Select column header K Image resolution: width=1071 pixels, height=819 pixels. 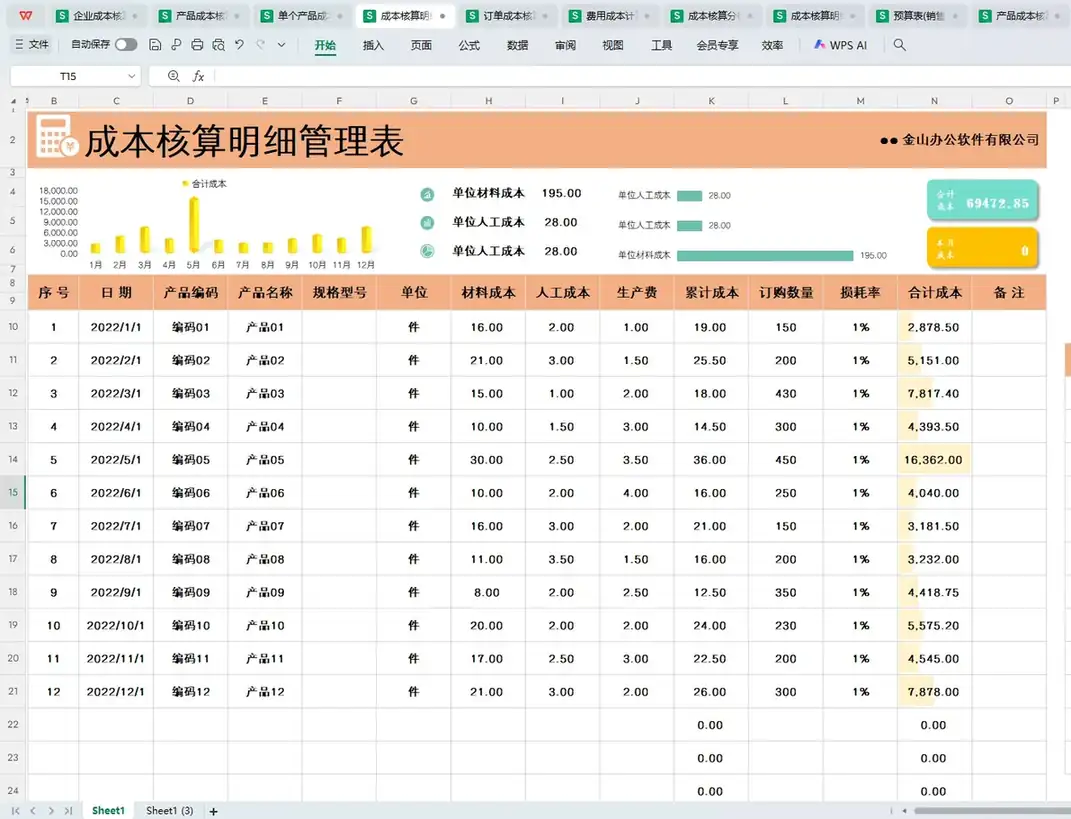(711, 101)
